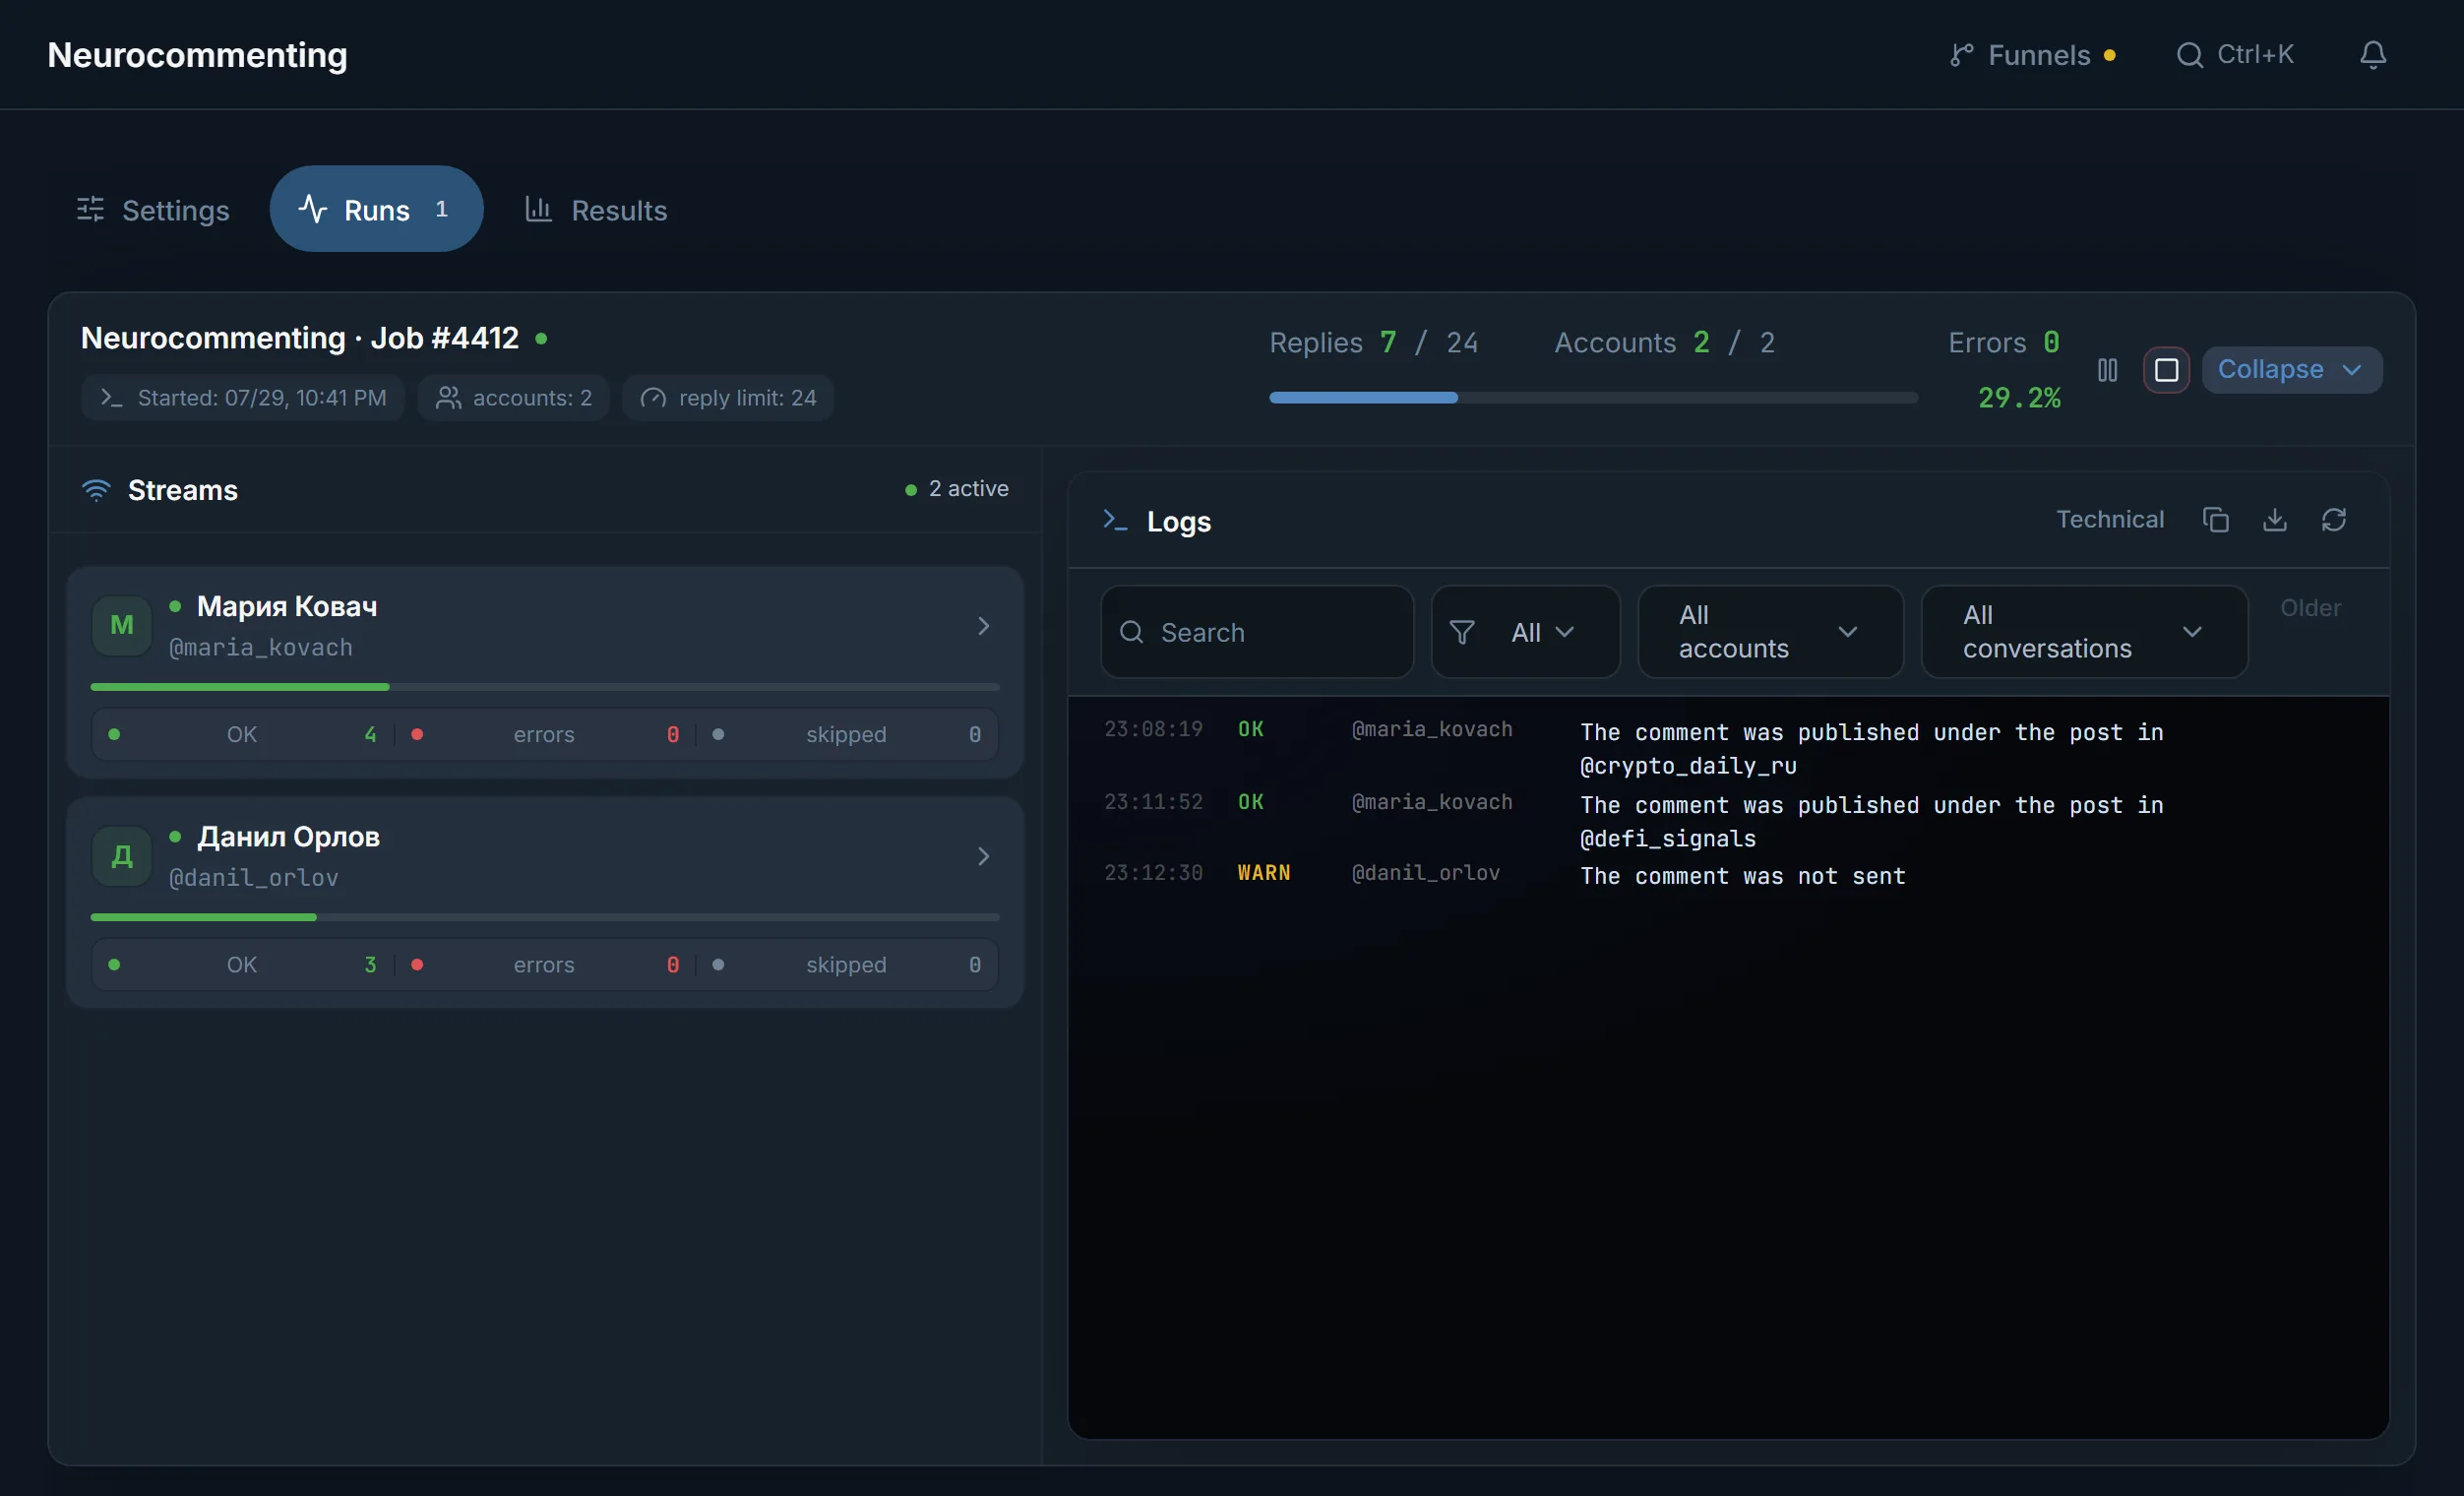Viewport: 2464px width, 1496px height.
Task: Switch to the Runs tab
Action: (x=376, y=209)
